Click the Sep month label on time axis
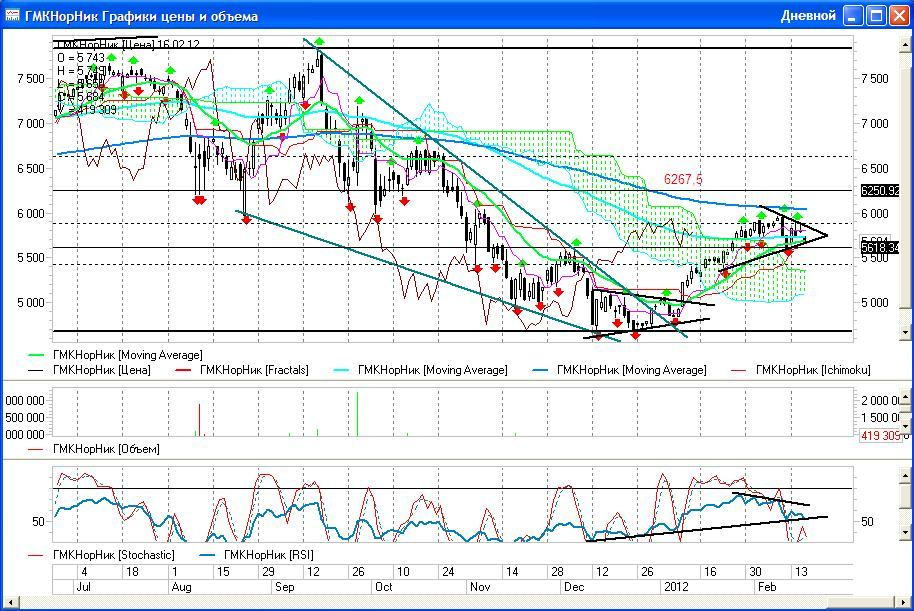914x611 pixels. point(284,587)
